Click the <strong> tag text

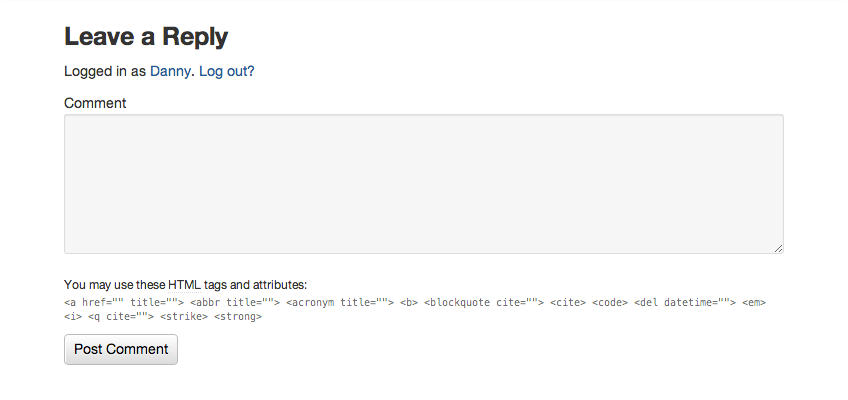(238, 316)
